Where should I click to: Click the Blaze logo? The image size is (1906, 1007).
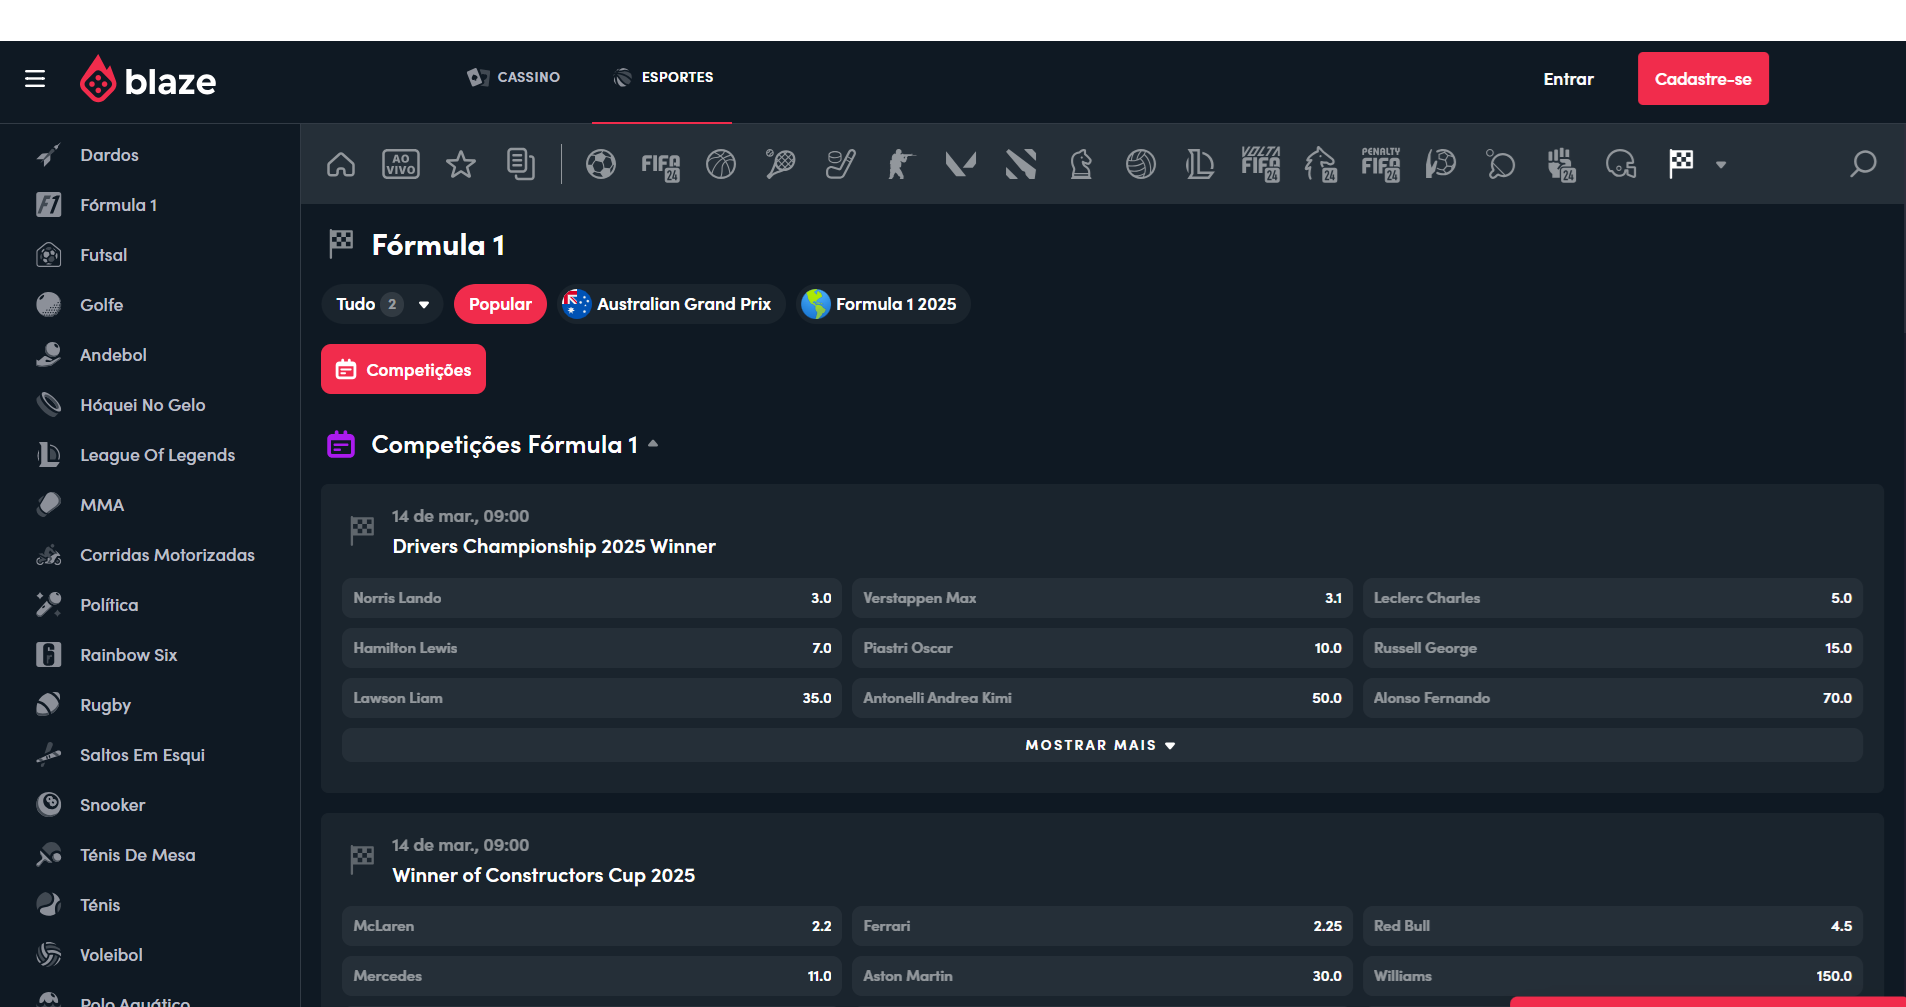(148, 79)
